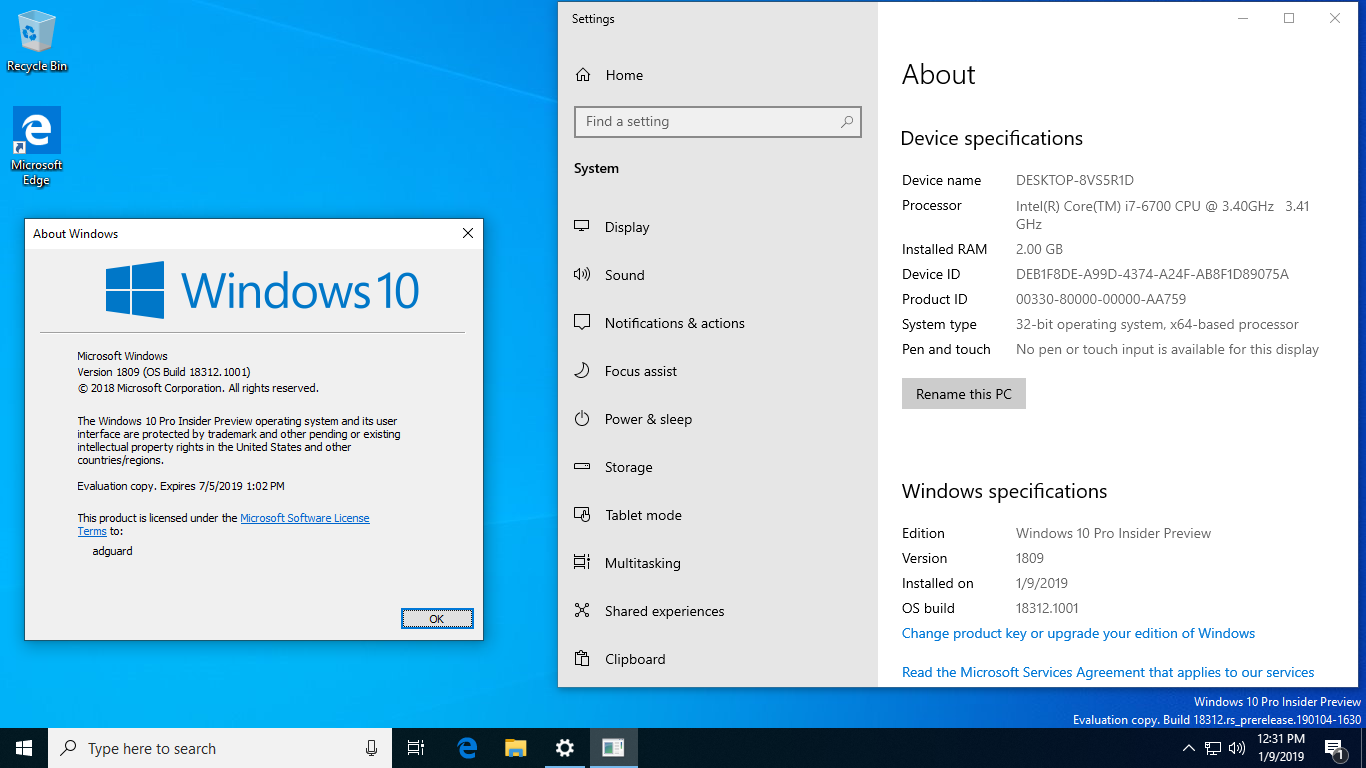Click the OS build value 18312.1001 in Settings
Image resolution: width=1366 pixels, height=768 pixels.
(1047, 608)
